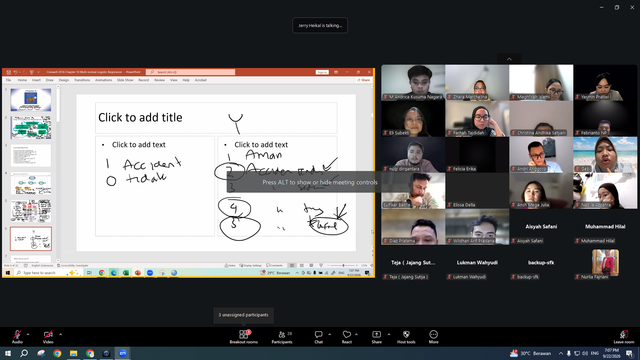The height and width of the screenshot is (360, 640).
Task: Open Host tools shield menu
Action: coord(406,337)
